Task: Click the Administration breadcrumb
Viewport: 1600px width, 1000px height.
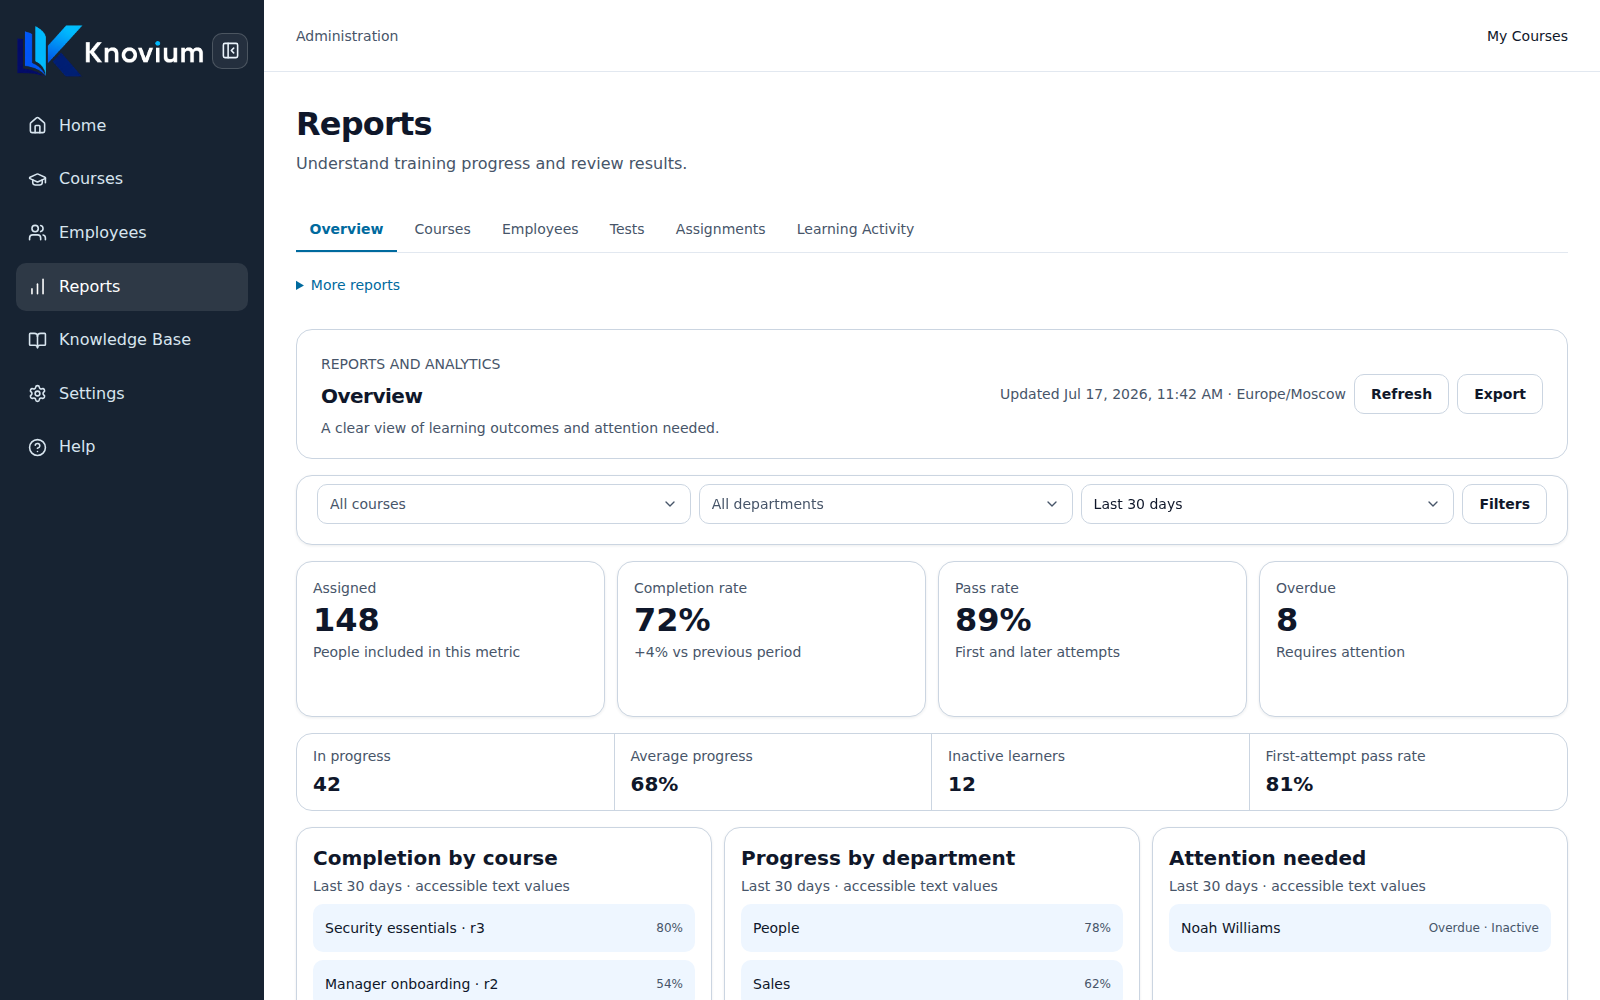Action: [347, 36]
